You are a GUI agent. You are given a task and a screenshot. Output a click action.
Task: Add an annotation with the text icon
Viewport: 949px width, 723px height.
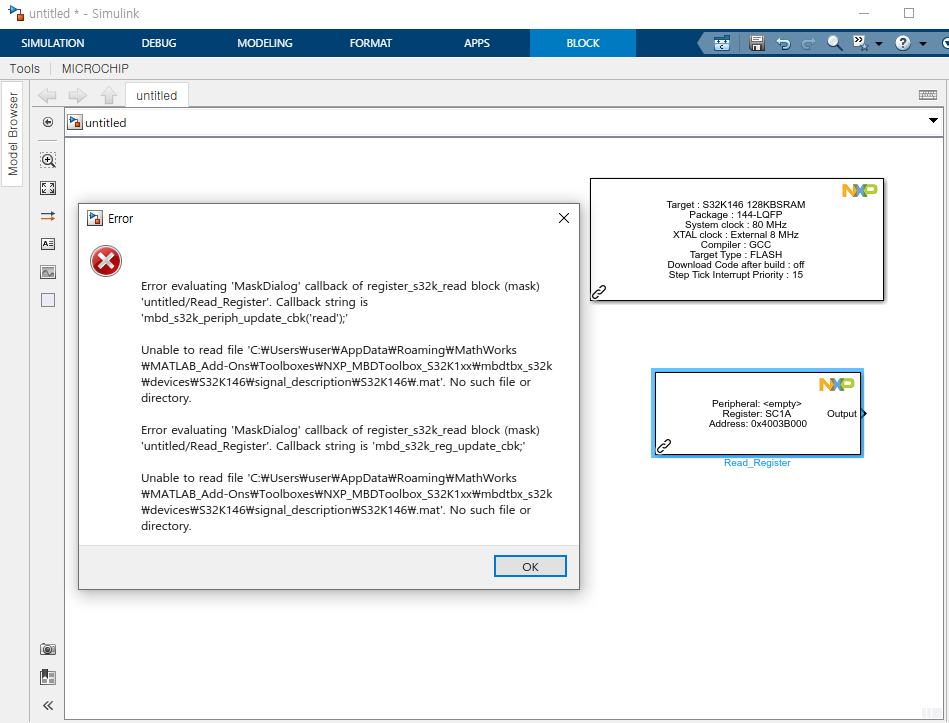click(x=48, y=244)
